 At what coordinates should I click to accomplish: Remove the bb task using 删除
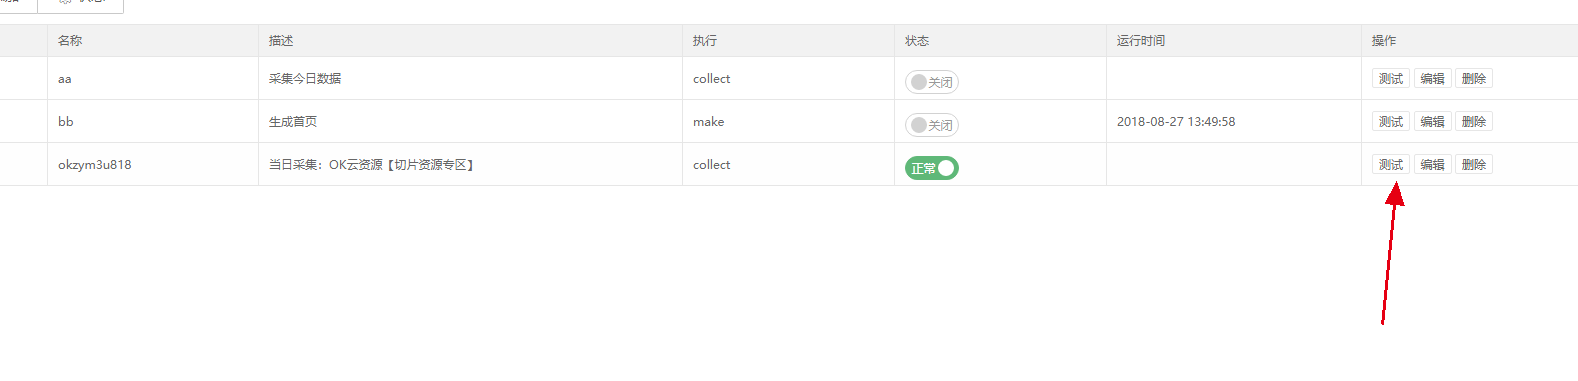click(x=1474, y=121)
